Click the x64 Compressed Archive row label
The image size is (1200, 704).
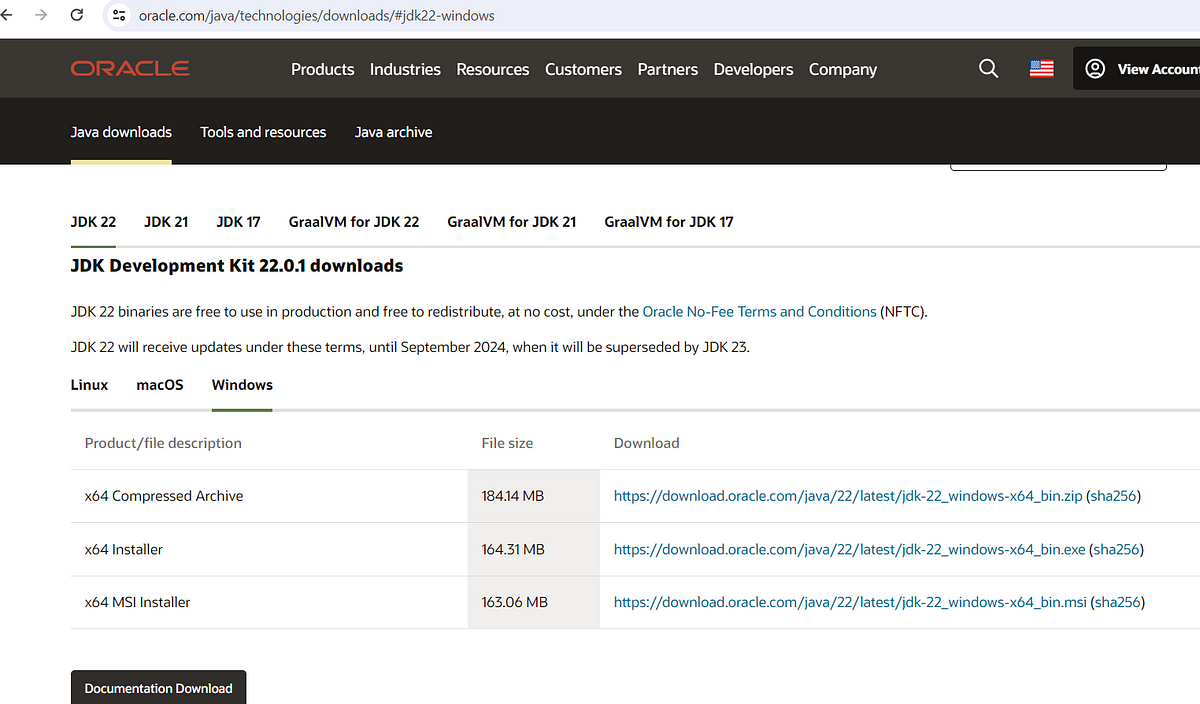(164, 496)
